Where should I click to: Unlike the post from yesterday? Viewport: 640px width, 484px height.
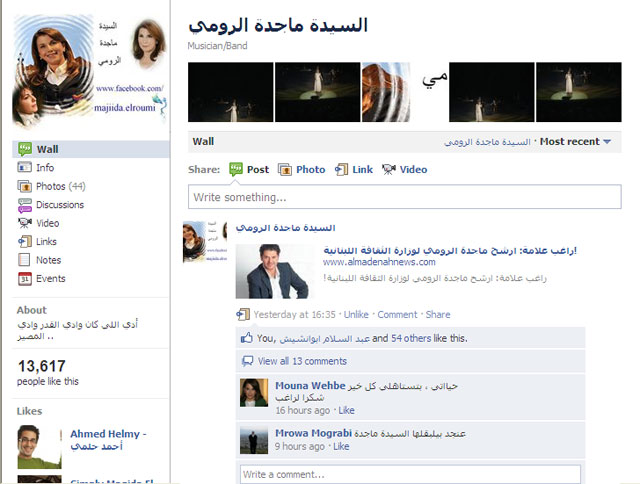click(x=356, y=315)
